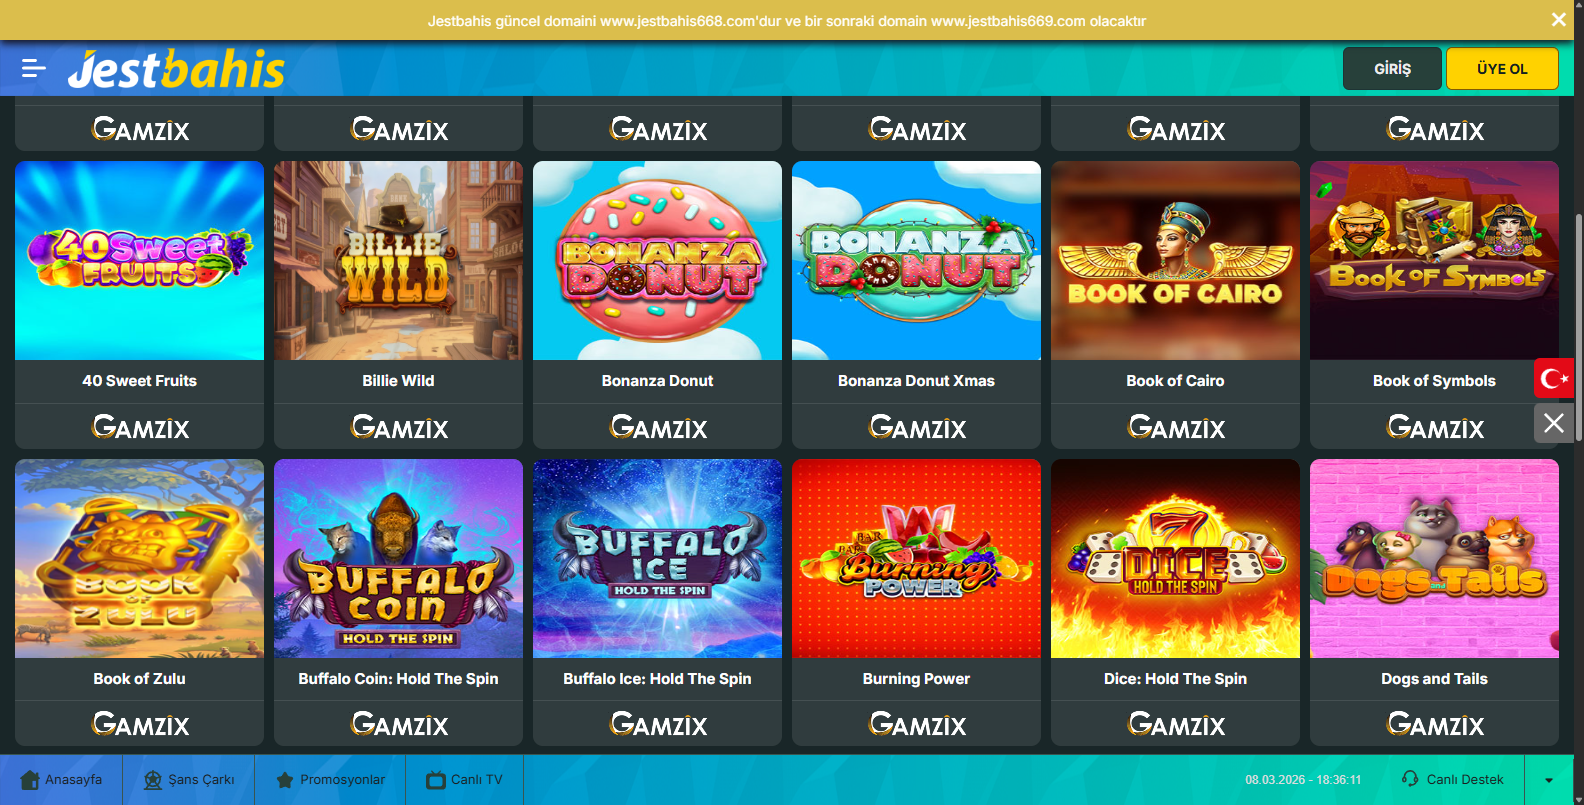Select the Turkish flag language icon
The width and height of the screenshot is (1584, 805).
point(1554,378)
